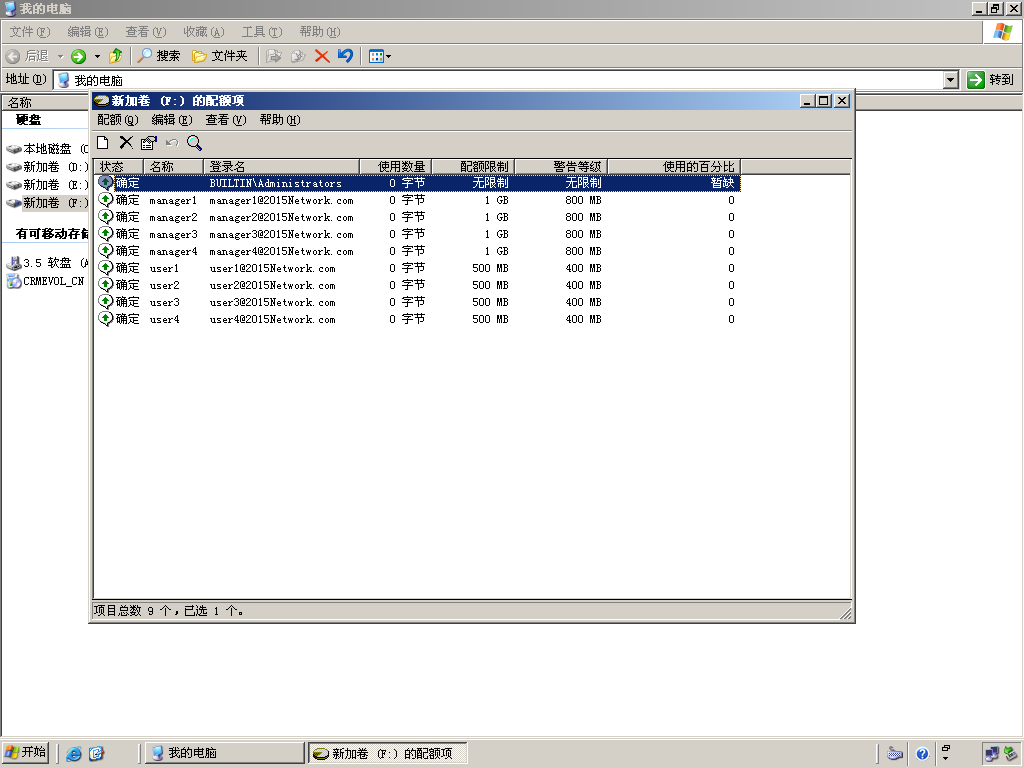Image resolution: width=1024 pixels, height=768 pixels.
Task: Click the Views icon in Explorer toolbar
Action: [x=376, y=56]
